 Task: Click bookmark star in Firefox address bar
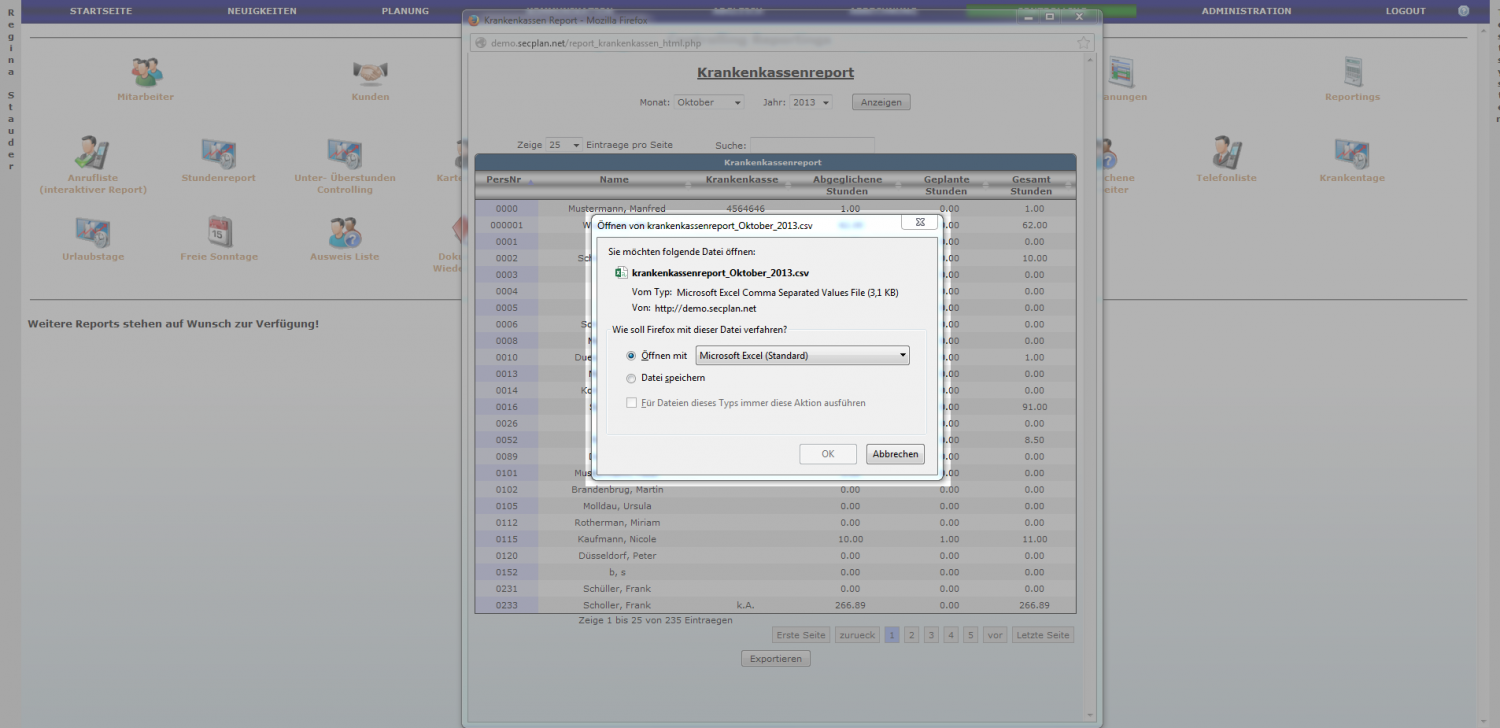tap(1083, 43)
